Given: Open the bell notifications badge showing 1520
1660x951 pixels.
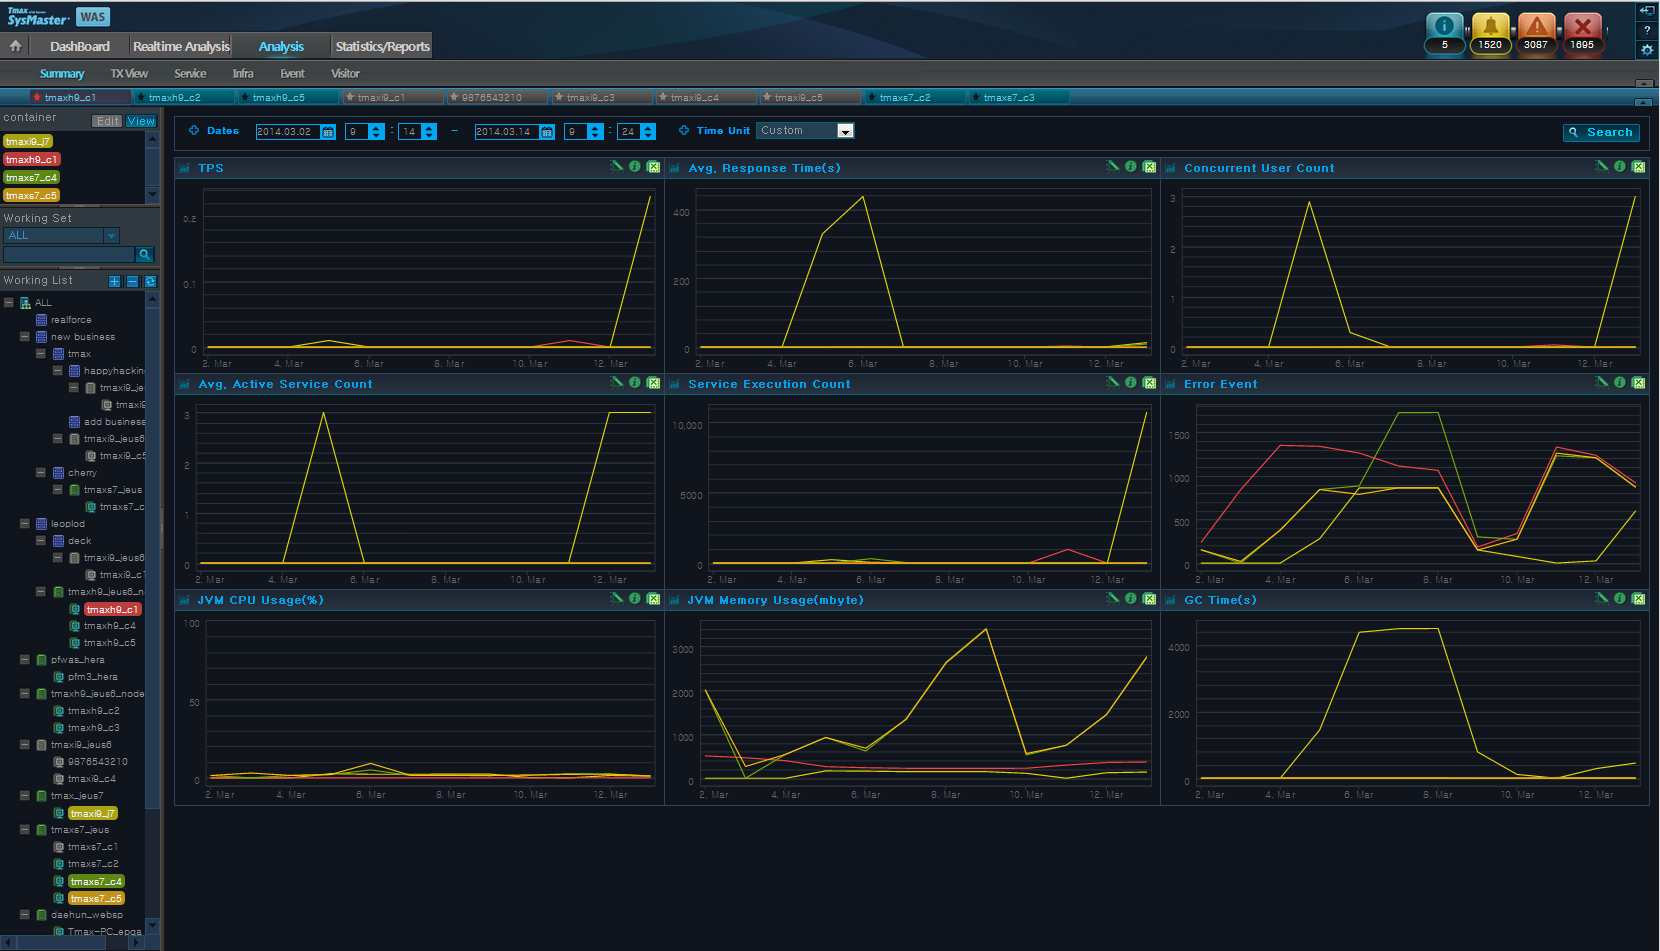Looking at the screenshot, I should [x=1490, y=34].
